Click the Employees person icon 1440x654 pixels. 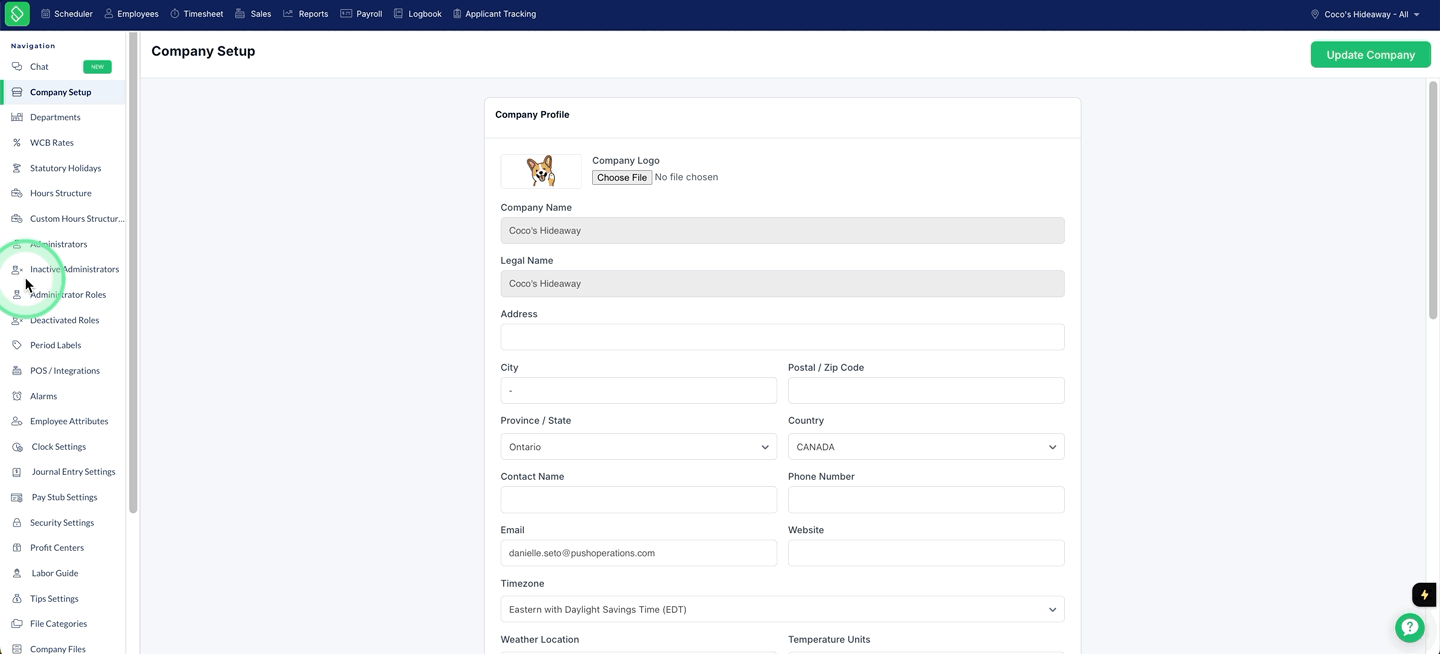pos(109,14)
